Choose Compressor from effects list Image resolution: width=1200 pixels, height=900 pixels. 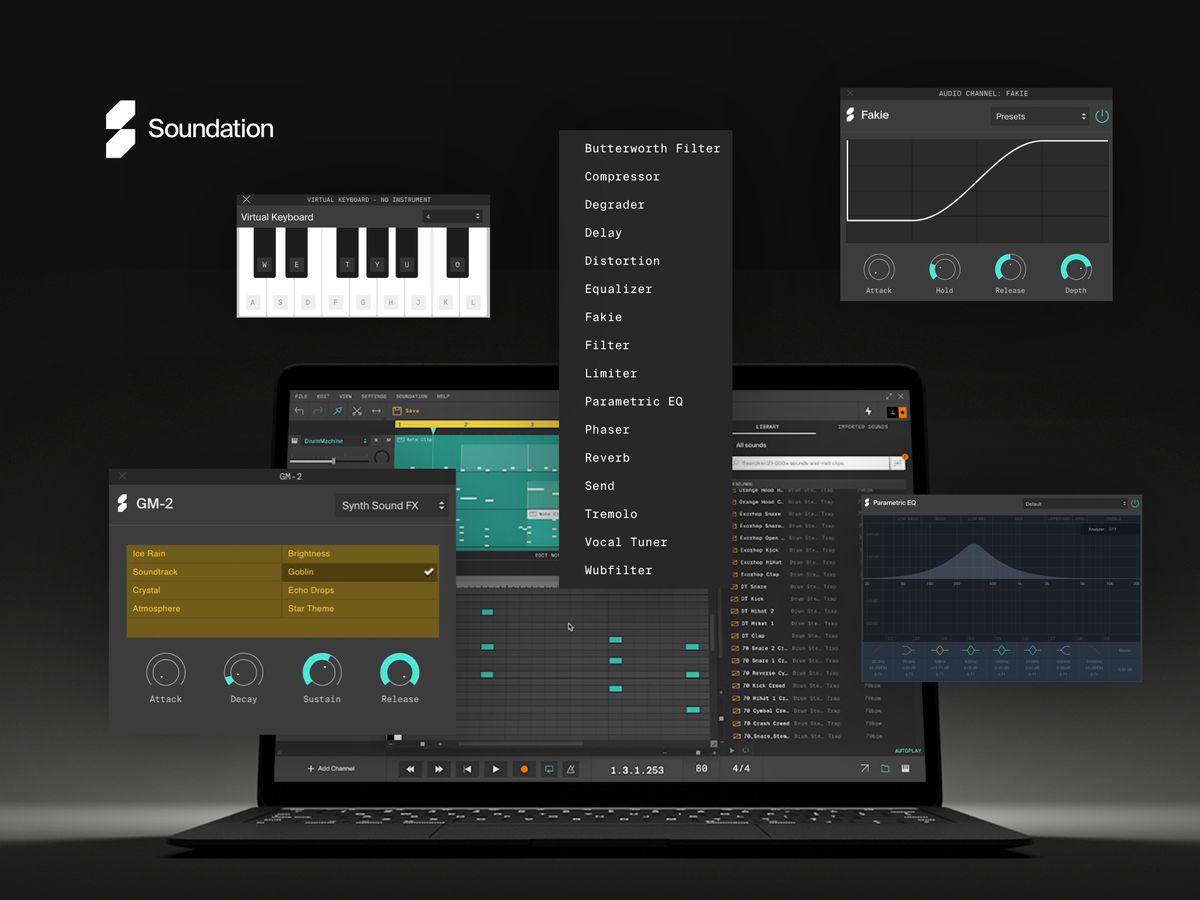tap(622, 176)
